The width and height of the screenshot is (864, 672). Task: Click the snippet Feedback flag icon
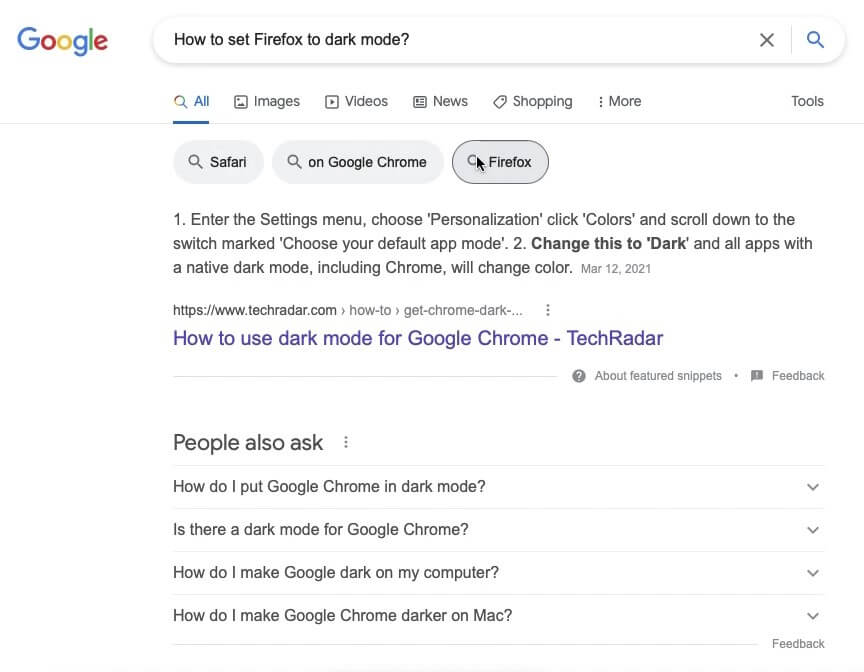coord(757,376)
